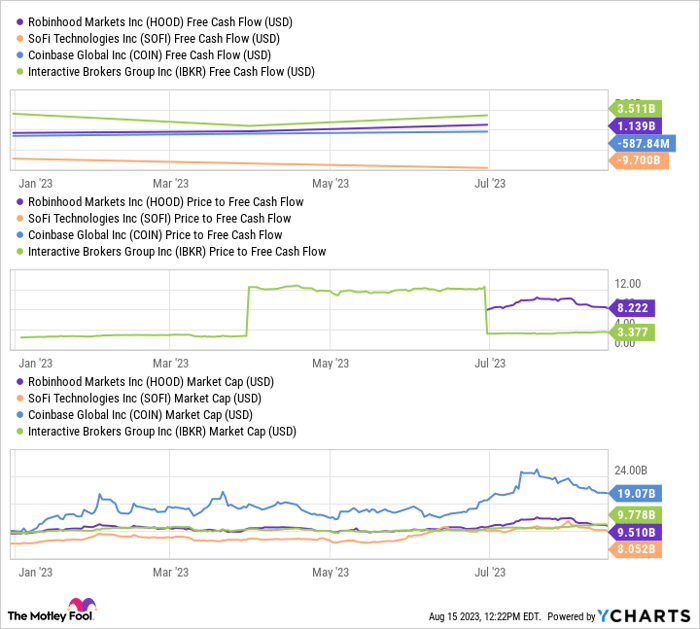Click the Coinbase Price to Free Cash Flow label
This screenshot has height=629, width=700.
(x=155, y=235)
